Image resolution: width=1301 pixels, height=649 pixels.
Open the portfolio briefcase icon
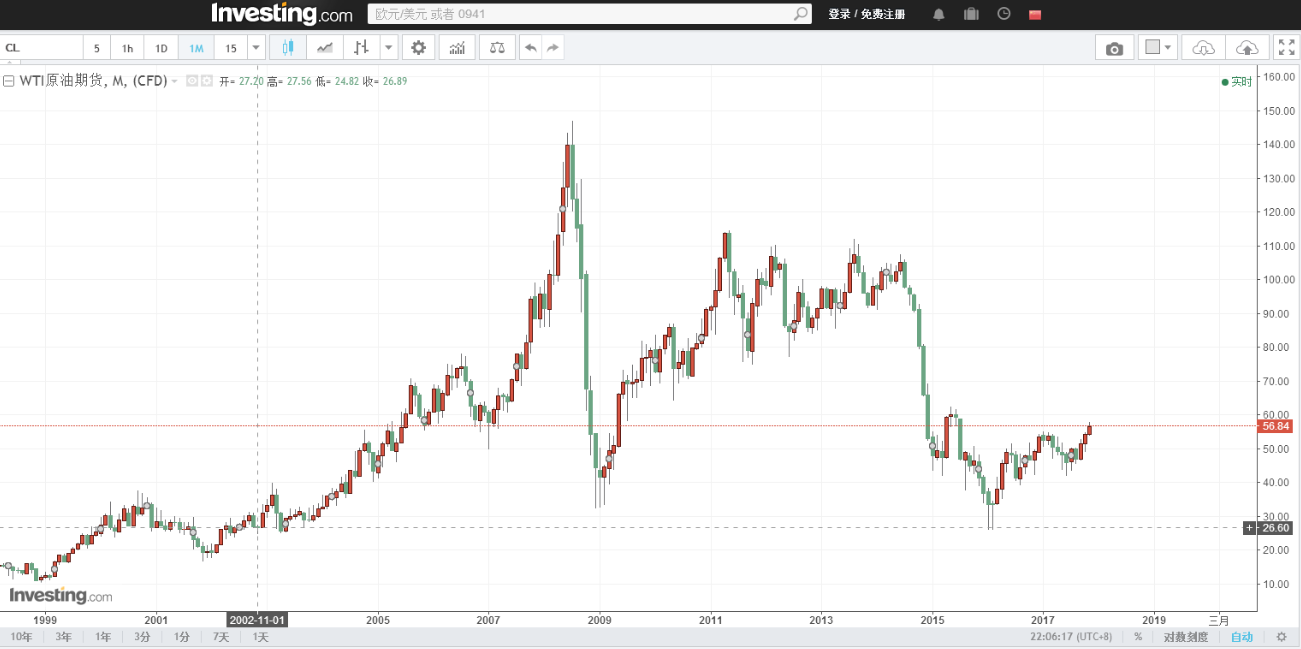click(971, 14)
